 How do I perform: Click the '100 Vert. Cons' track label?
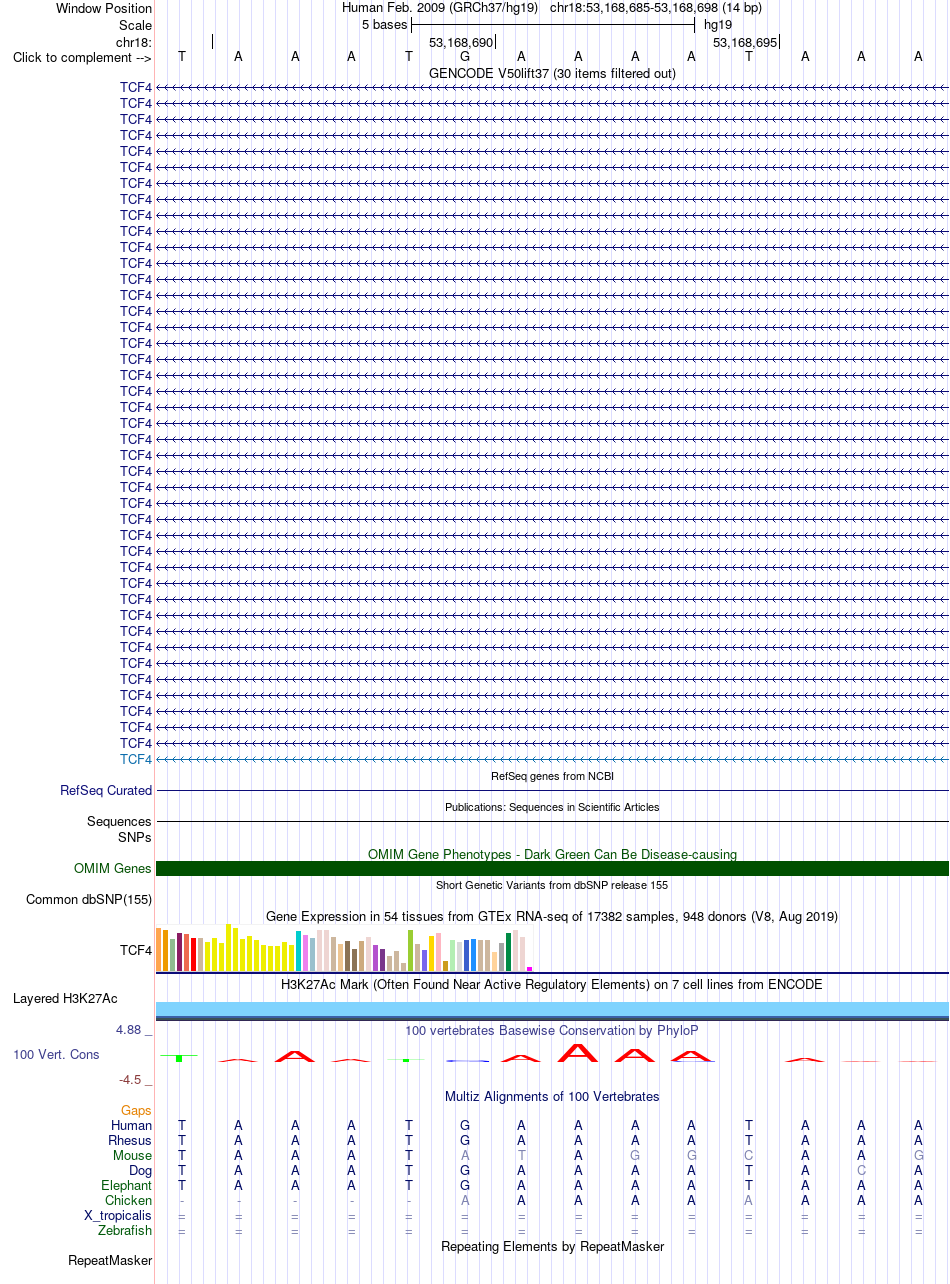pyautogui.click(x=56, y=1054)
